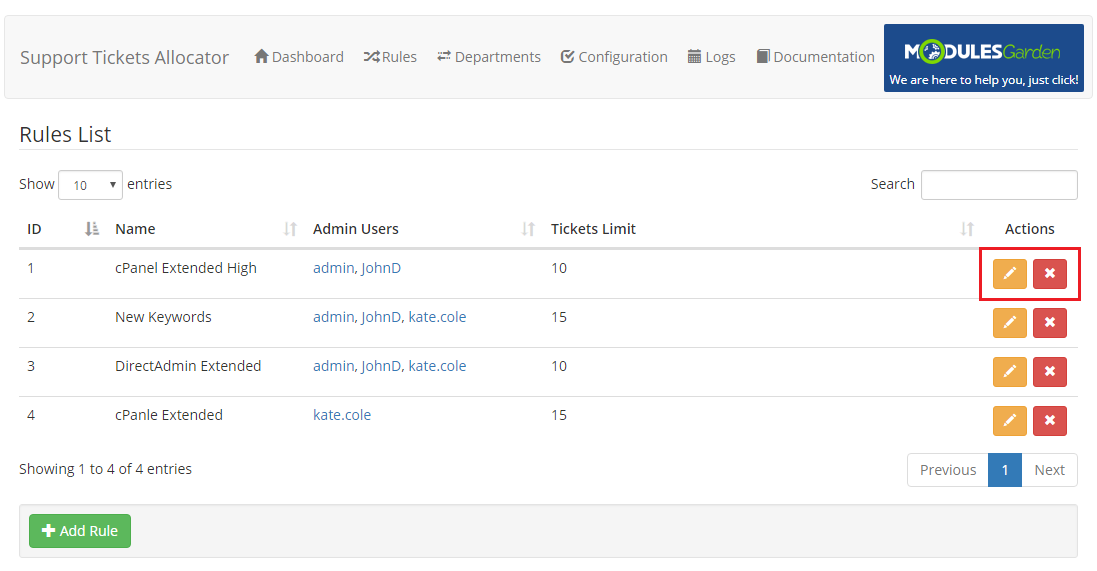Viewport: 1097px width, 571px height.
Task: Delete the cPanle Extended rule
Action: tap(1049, 420)
